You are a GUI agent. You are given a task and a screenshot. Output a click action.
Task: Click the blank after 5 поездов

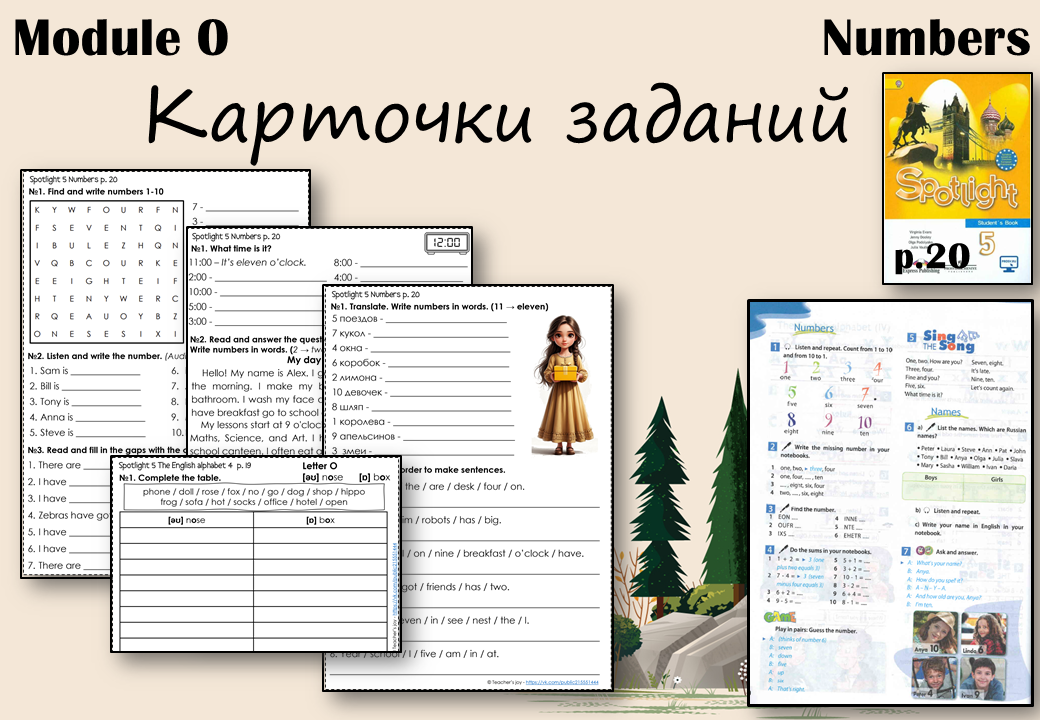(x=446, y=319)
